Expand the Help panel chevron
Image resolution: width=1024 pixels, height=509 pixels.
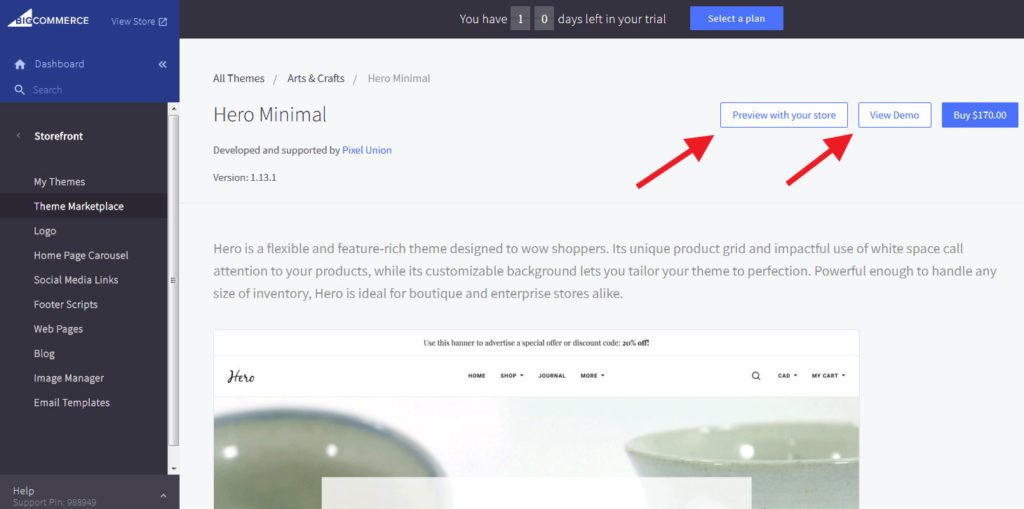point(163,496)
